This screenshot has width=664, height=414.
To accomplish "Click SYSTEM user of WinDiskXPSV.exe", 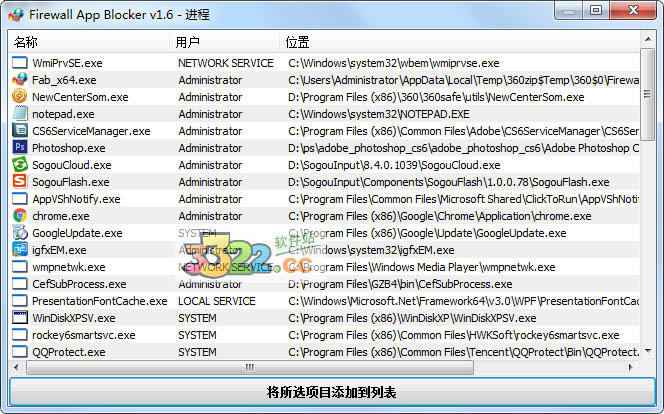I will point(197,318).
